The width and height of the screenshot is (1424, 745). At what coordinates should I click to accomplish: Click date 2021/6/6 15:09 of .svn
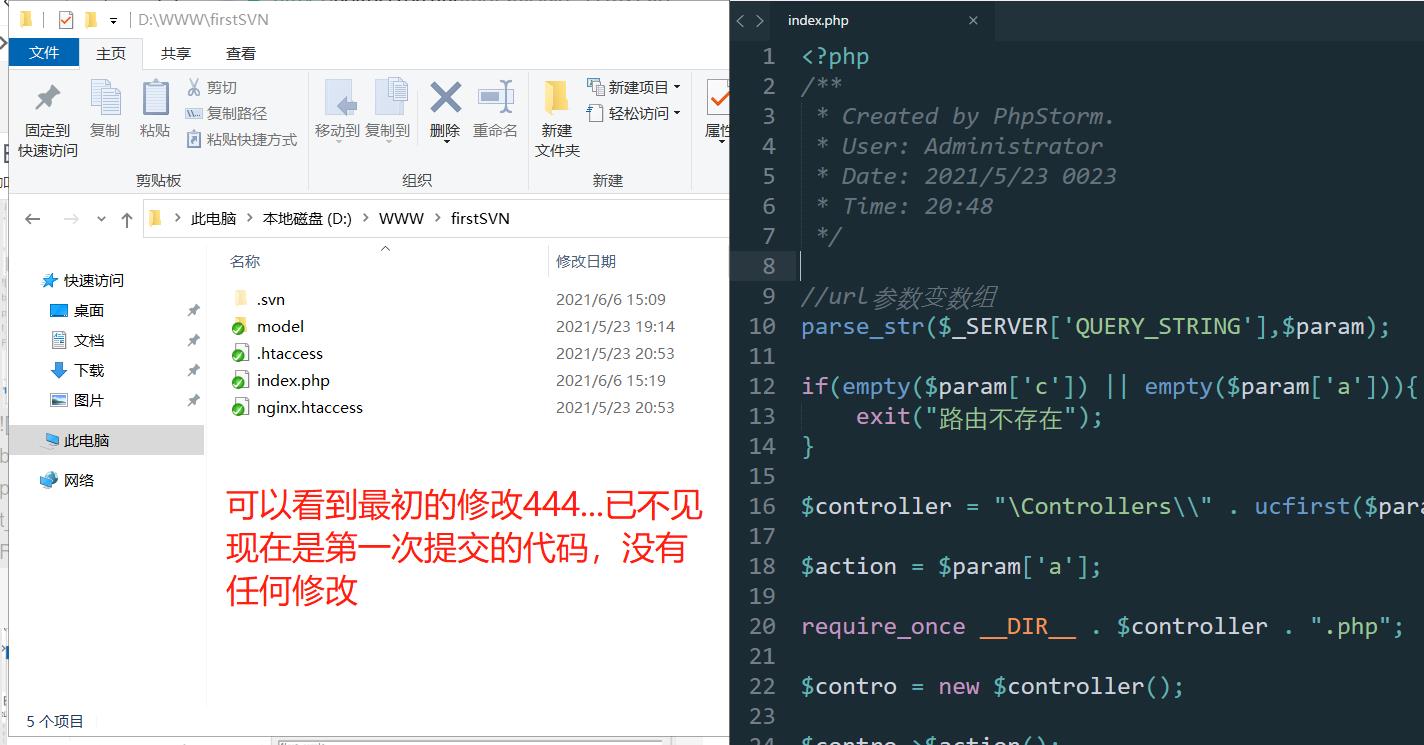[x=610, y=299]
